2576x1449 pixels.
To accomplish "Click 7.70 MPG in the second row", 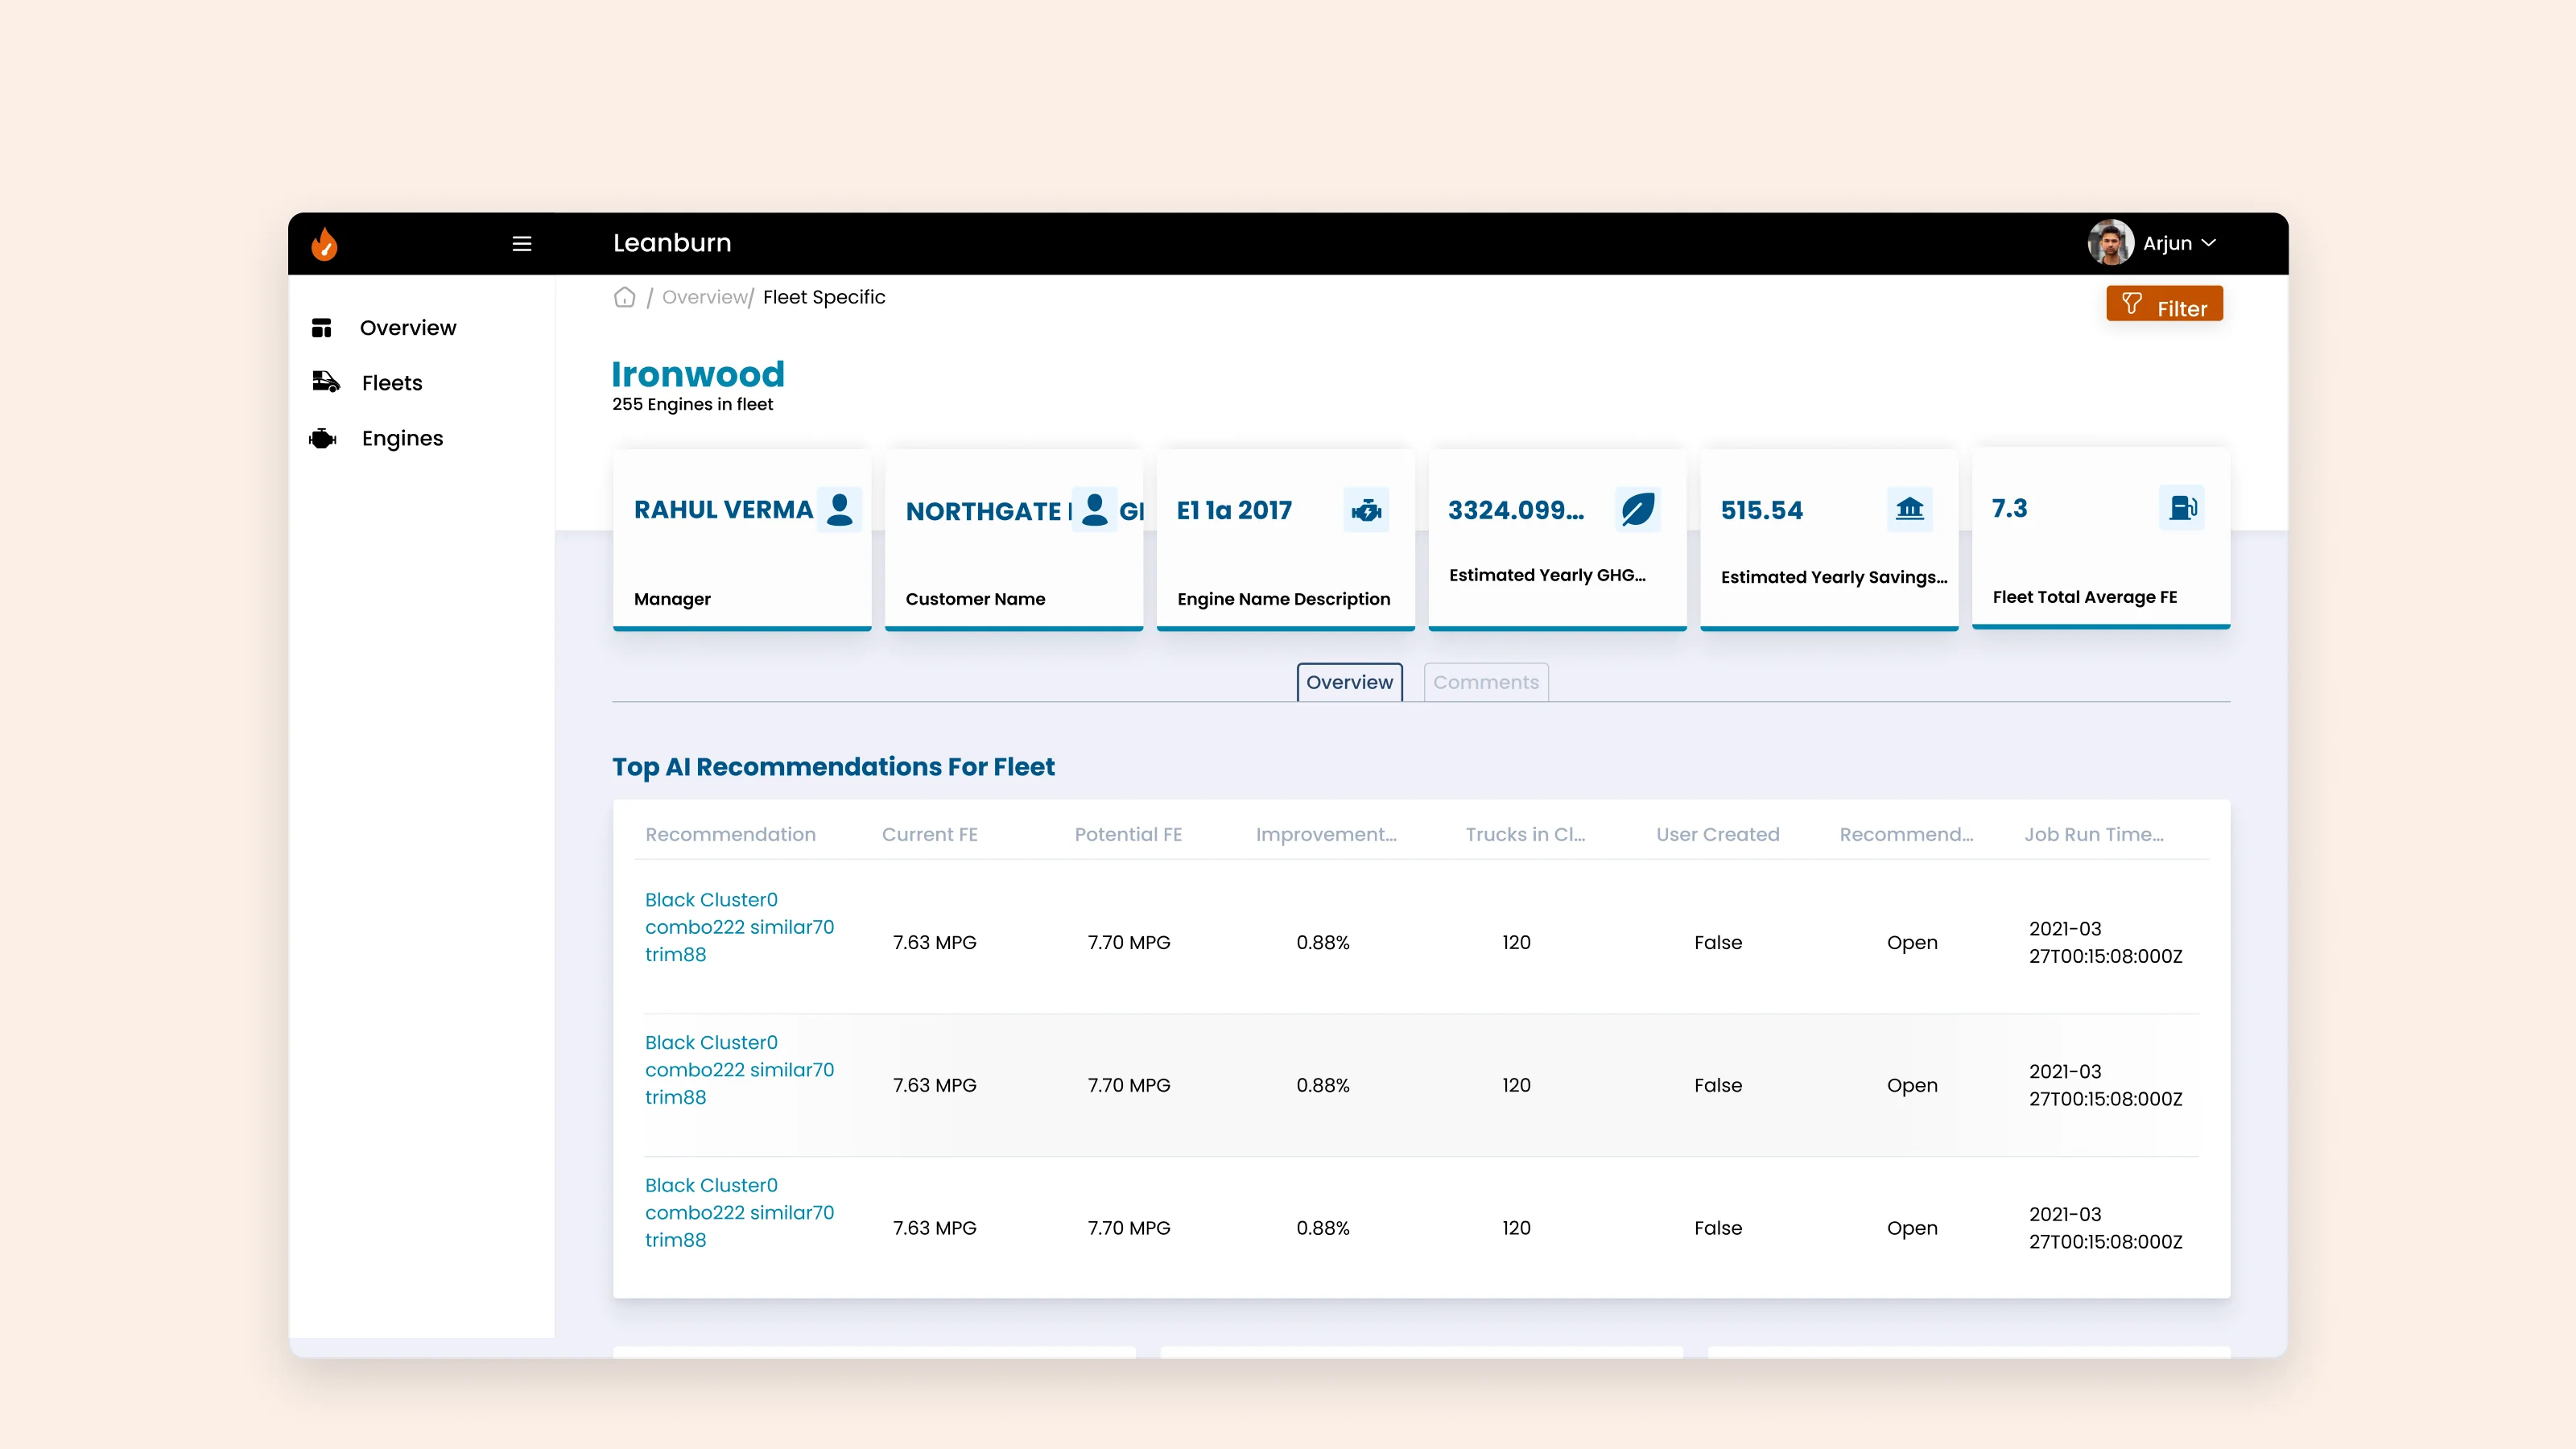I will click(x=1128, y=1085).
